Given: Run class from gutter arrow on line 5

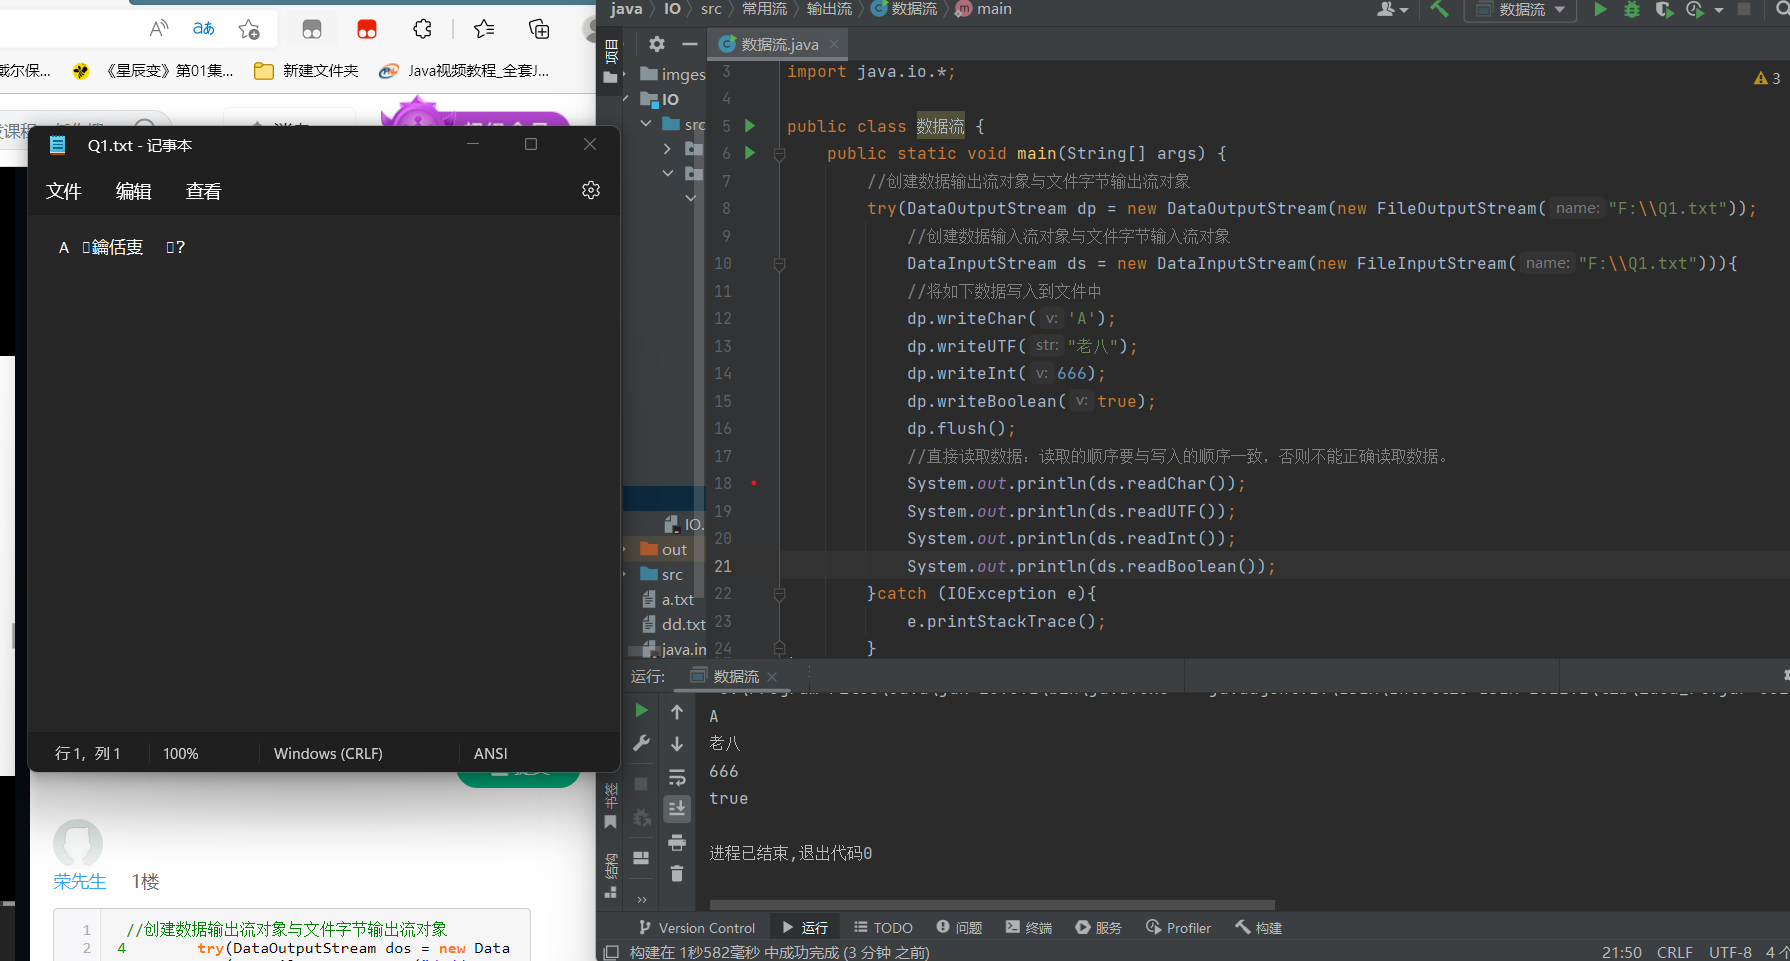Looking at the screenshot, I should [x=750, y=126].
